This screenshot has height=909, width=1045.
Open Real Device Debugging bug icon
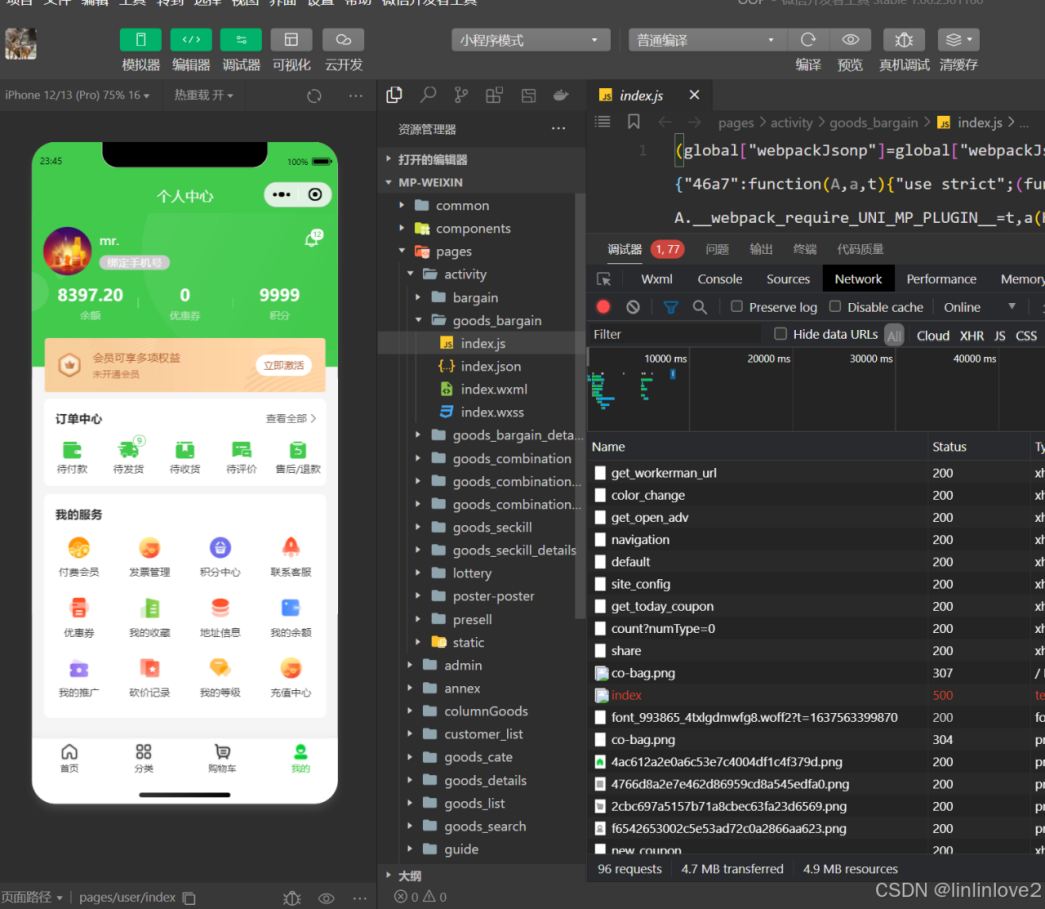click(903, 40)
